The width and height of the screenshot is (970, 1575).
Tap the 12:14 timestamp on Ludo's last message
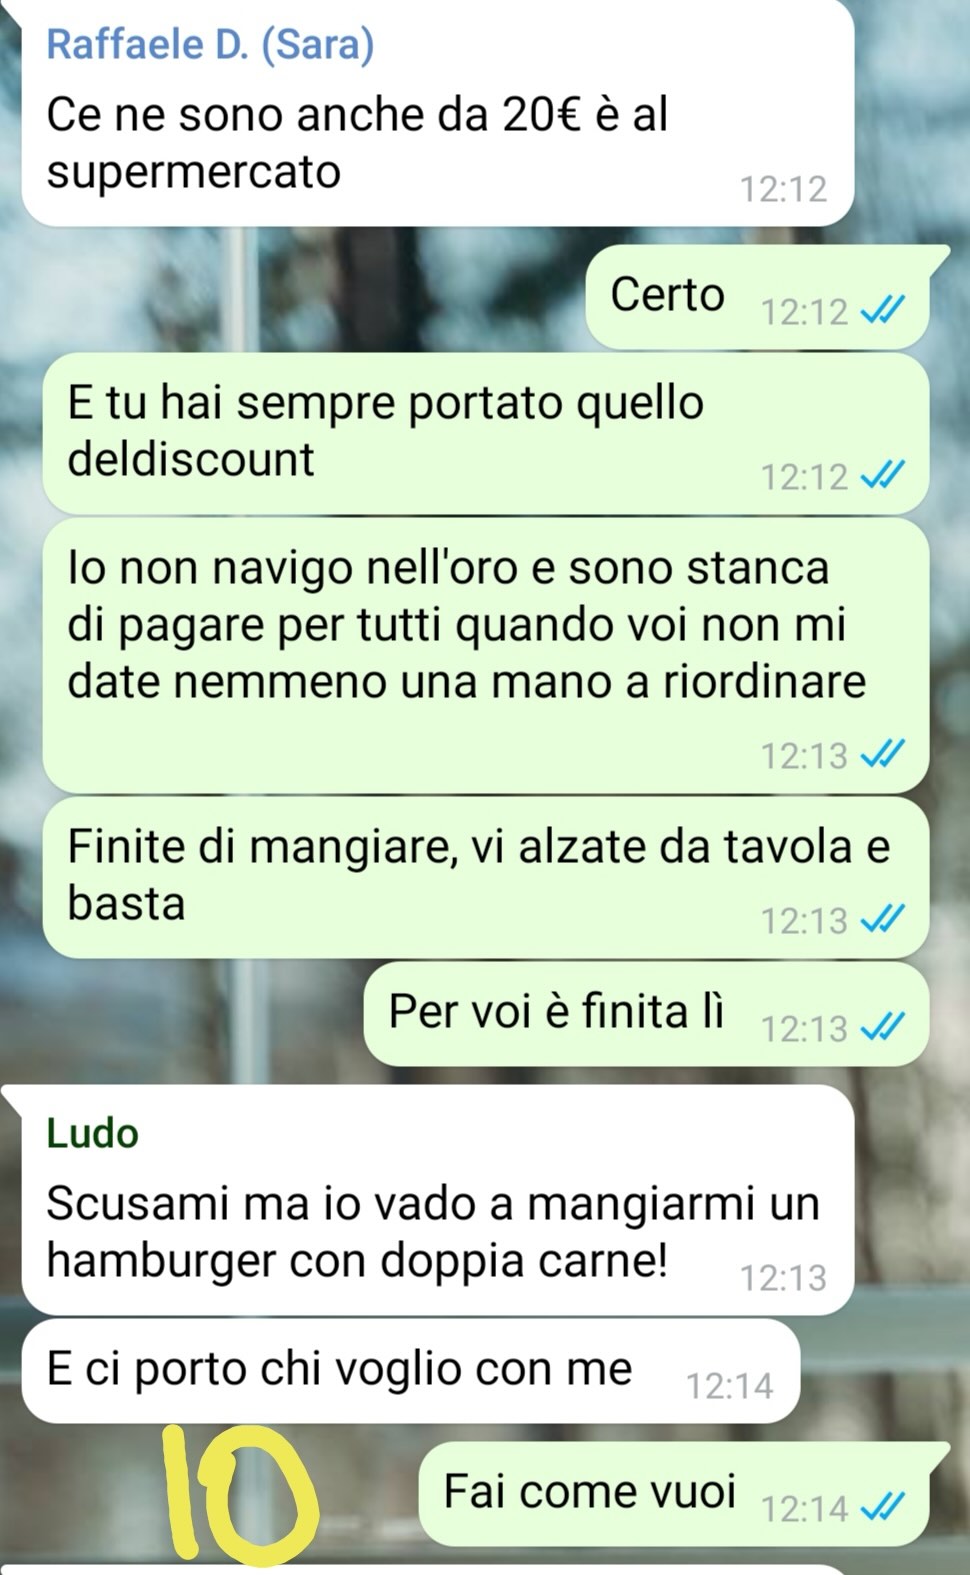[729, 1386]
